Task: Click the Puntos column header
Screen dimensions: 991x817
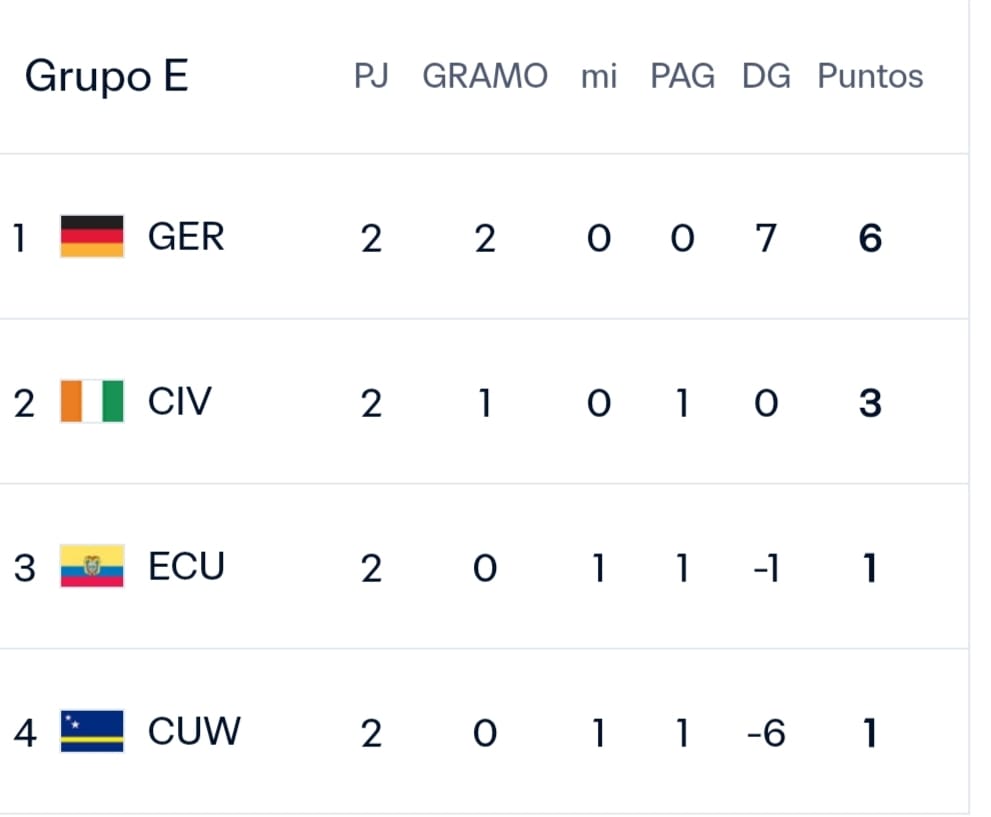Action: (x=870, y=76)
